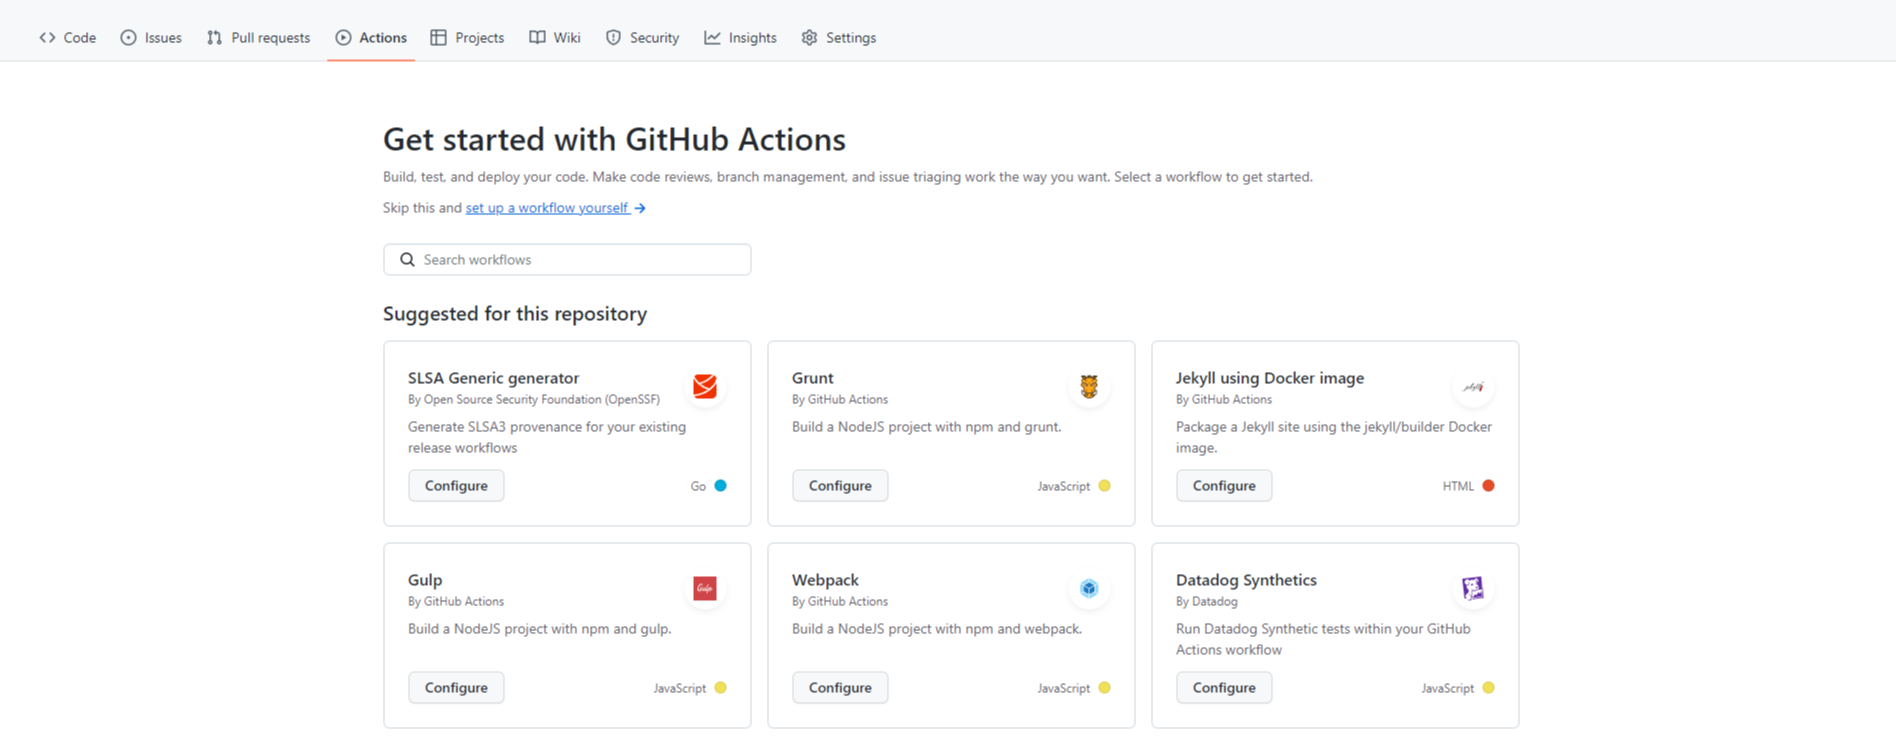The width and height of the screenshot is (1896, 754).
Task: Click the Jekyll logo icon
Action: pos(1473,386)
